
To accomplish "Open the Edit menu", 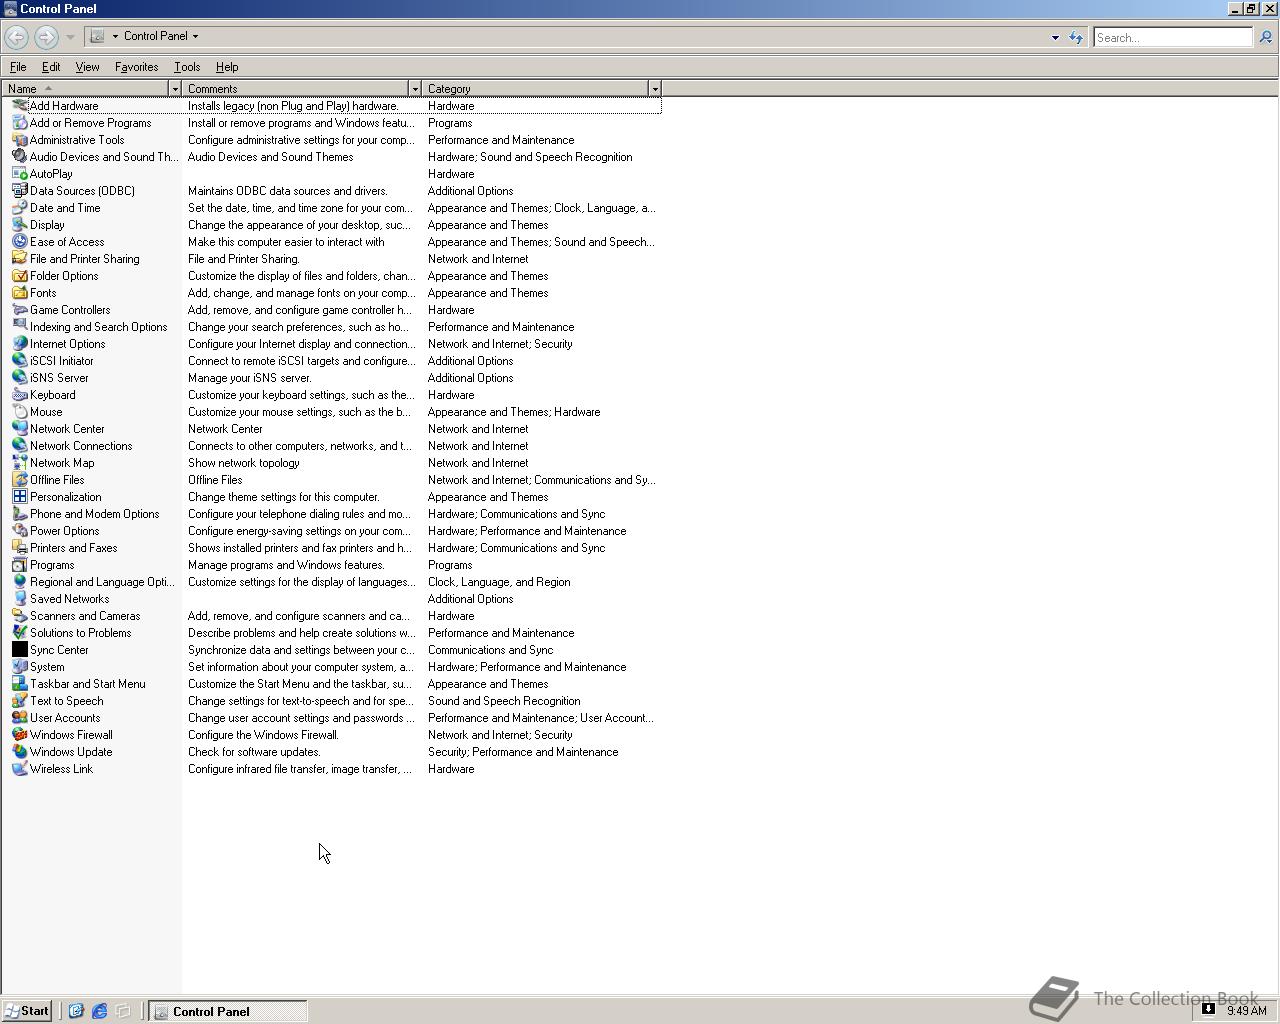I will click(x=51, y=67).
